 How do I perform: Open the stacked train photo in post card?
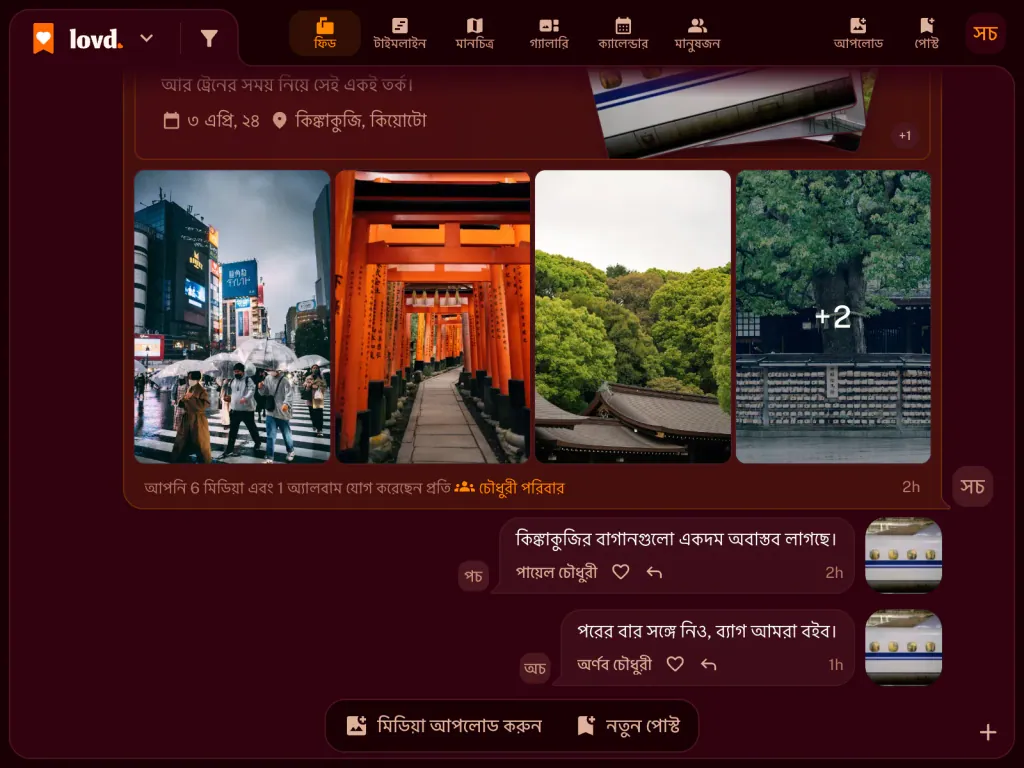(731, 112)
